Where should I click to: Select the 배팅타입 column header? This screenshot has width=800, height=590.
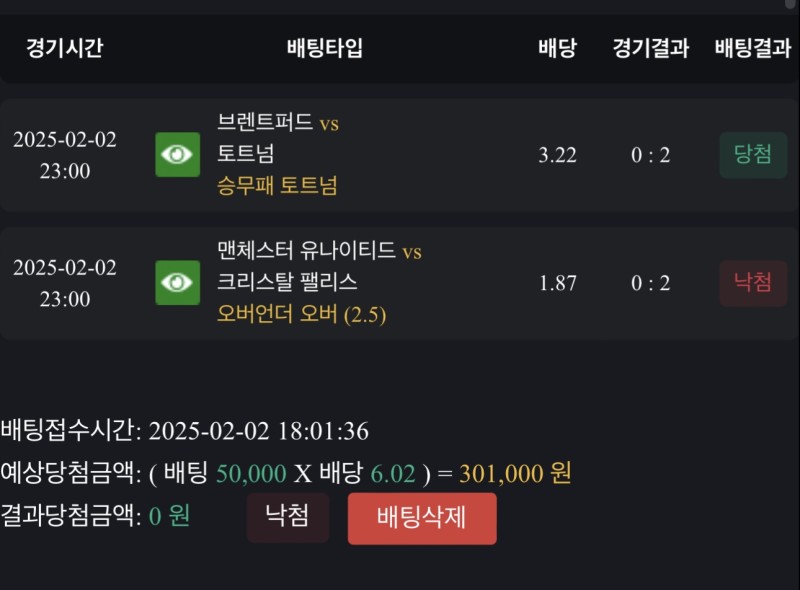coord(325,48)
